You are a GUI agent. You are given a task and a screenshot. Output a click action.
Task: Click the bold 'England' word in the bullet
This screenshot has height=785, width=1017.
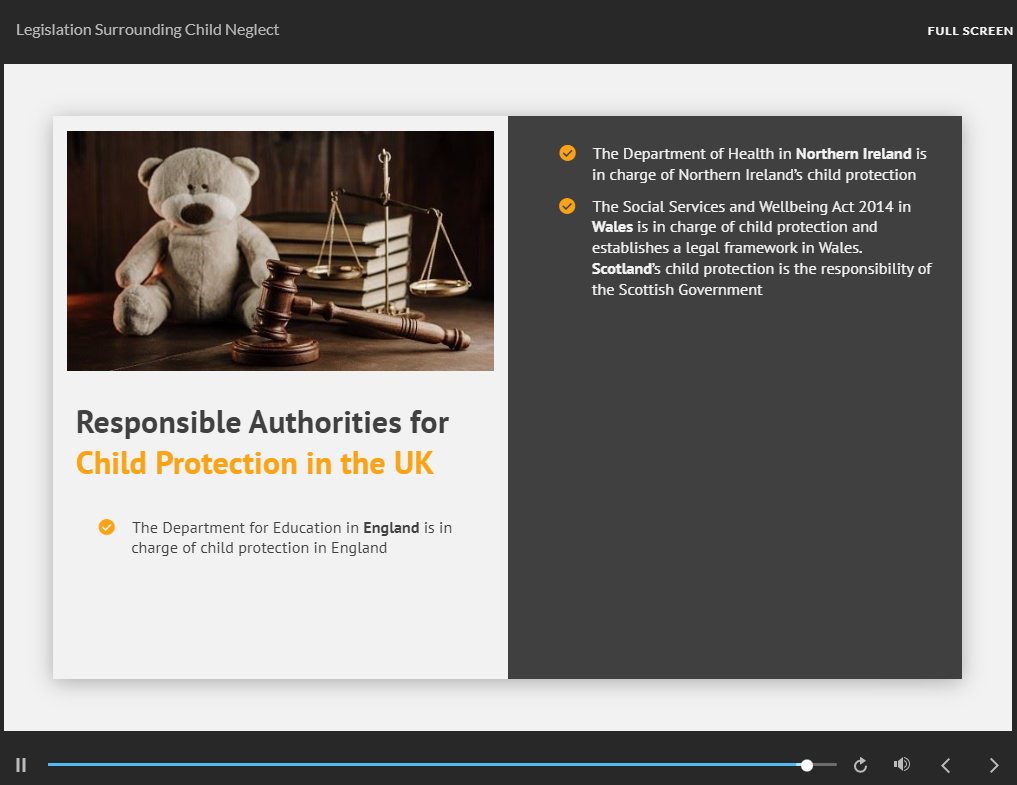click(x=391, y=527)
